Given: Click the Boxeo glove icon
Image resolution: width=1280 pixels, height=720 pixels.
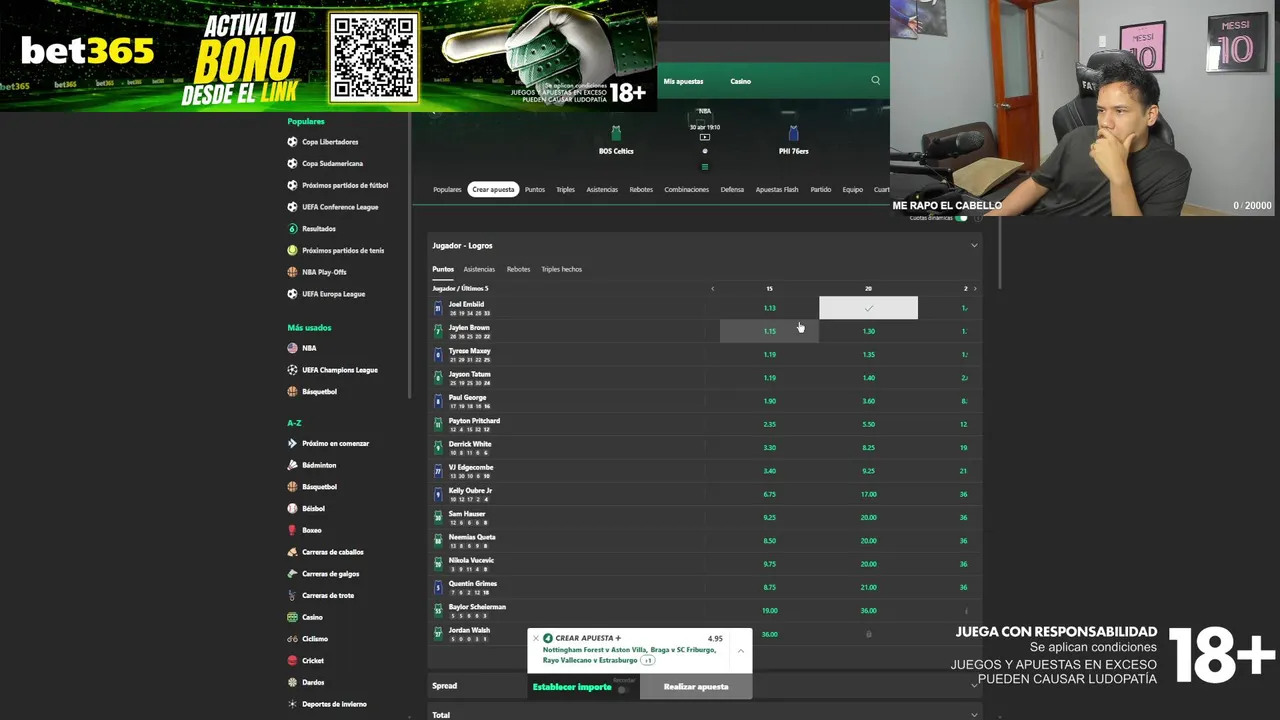Looking at the screenshot, I should (x=292, y=530).
